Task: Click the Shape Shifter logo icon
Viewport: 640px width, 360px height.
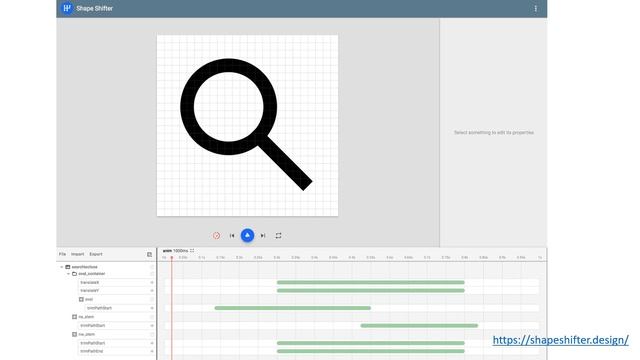Action: (x=67, y=8)
